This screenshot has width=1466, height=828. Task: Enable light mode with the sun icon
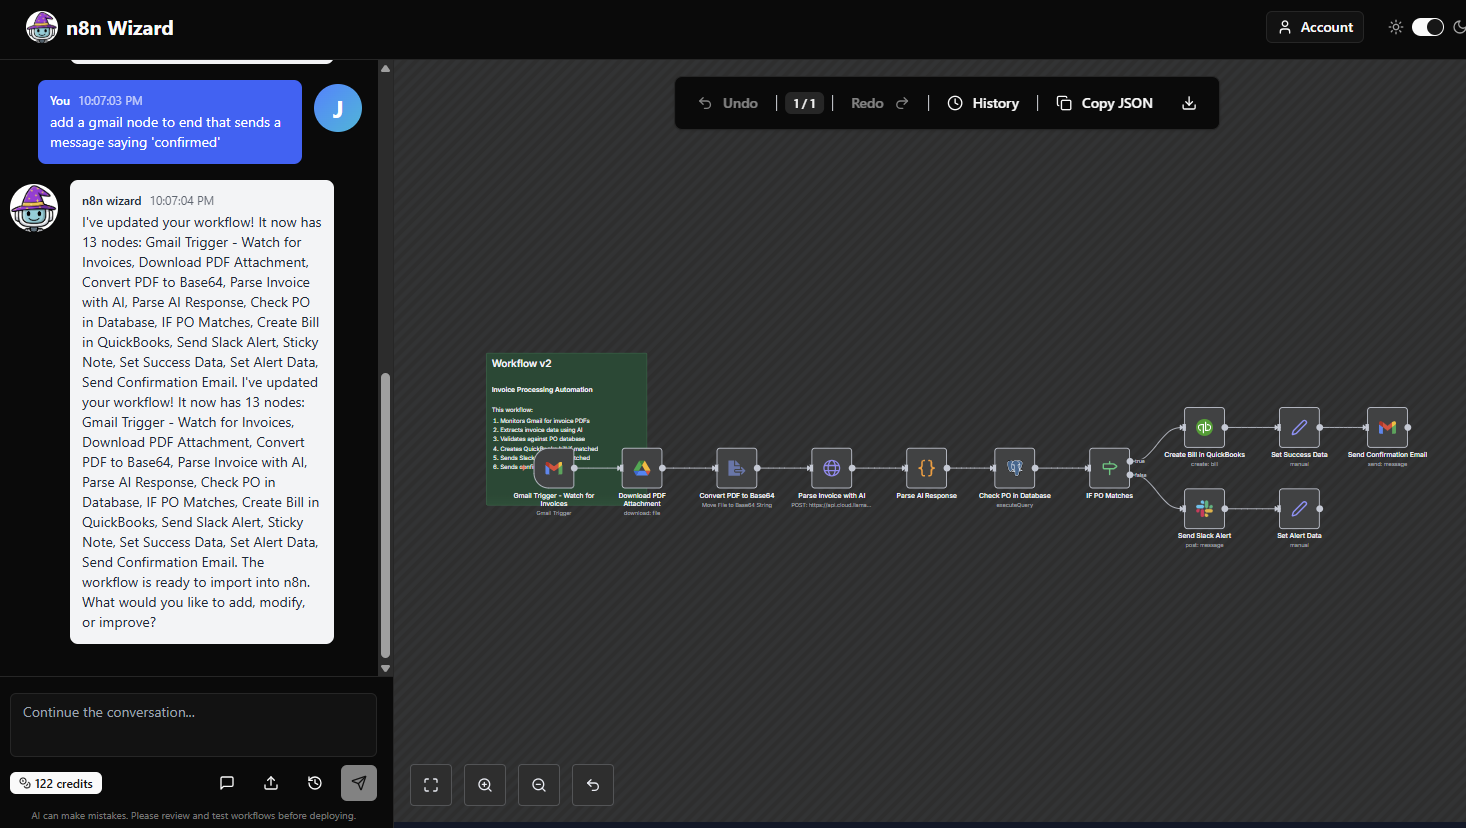[1395, 27]
